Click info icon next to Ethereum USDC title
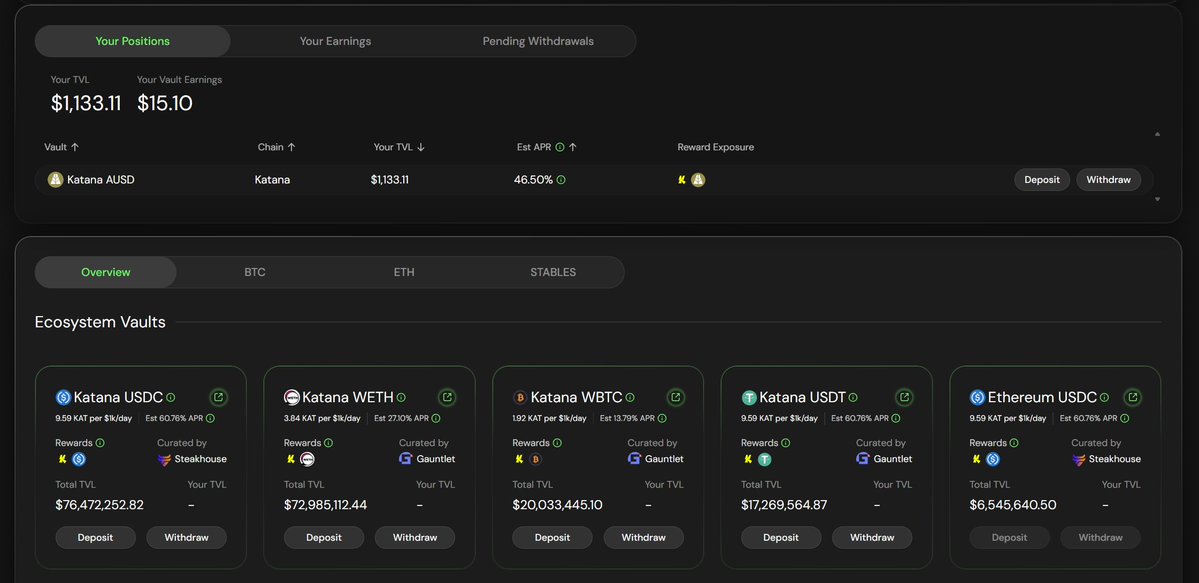This screenshot has height=583, width=1199. [1105, 398]
